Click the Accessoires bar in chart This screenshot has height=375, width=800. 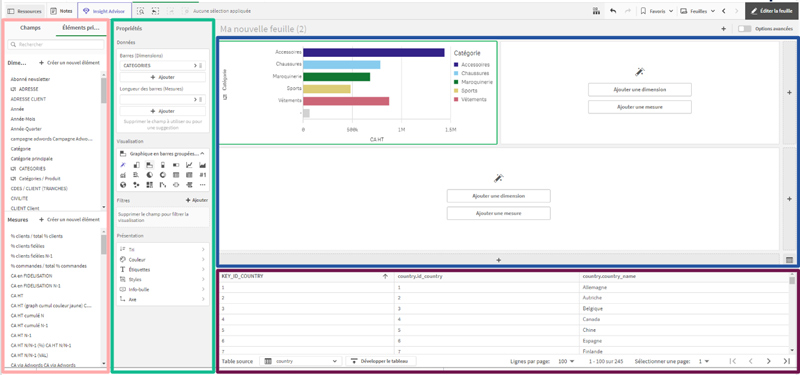click(373, 52)
